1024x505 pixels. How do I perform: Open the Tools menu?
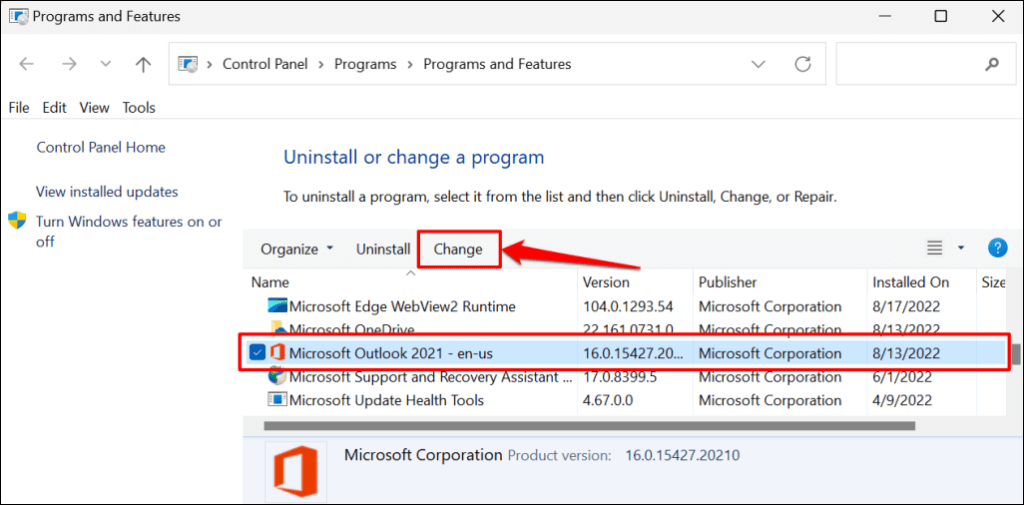pos(139,107)
